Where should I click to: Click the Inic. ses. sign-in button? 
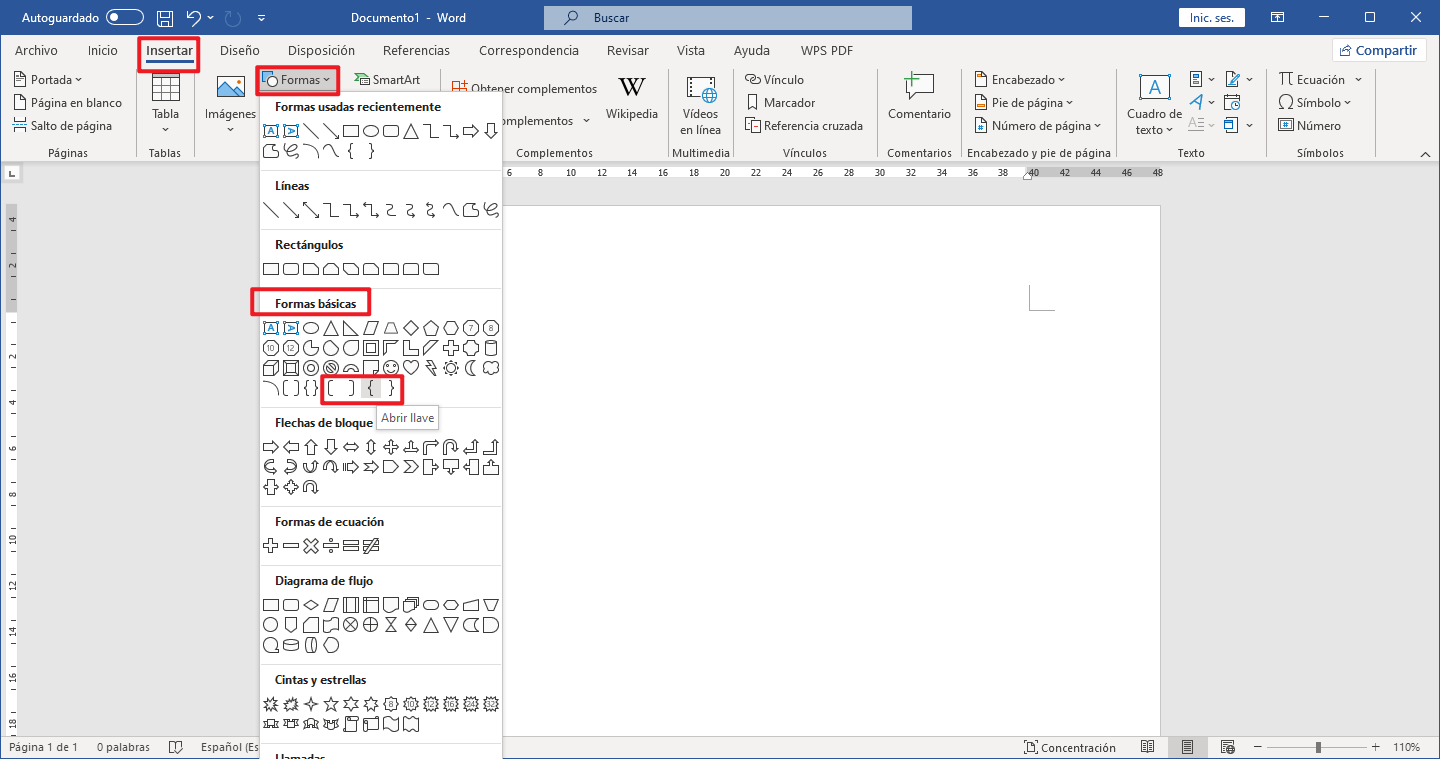[1211, 18]
